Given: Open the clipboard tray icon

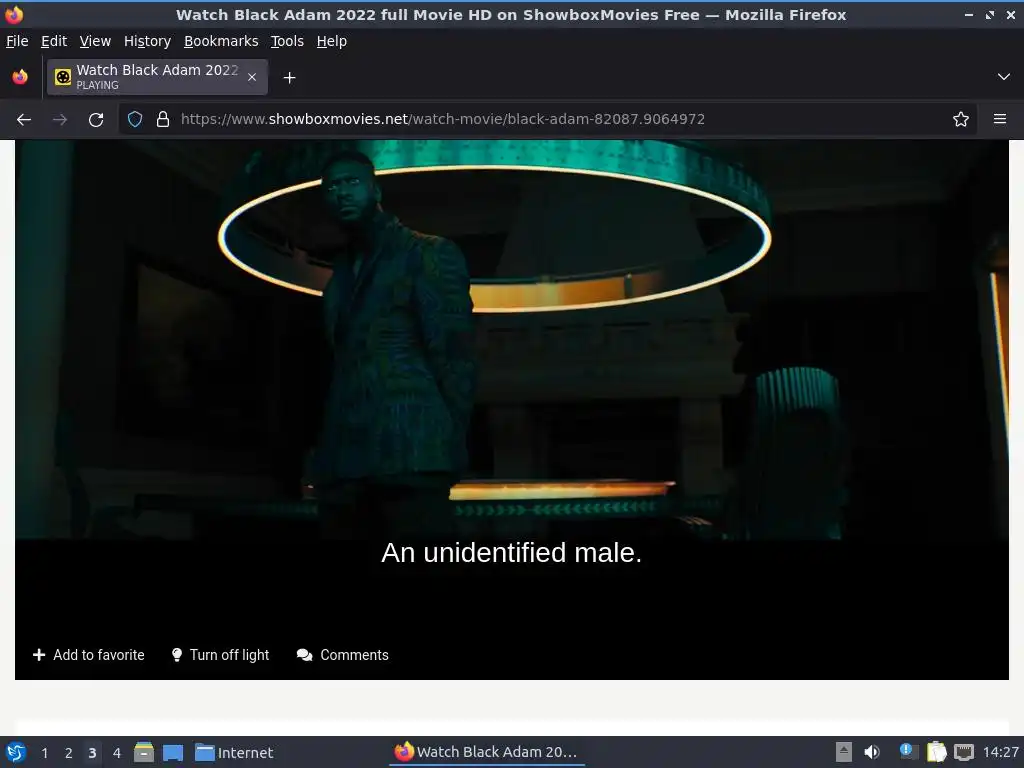Looking at the screenshot, I should click(x=936, y=752).
